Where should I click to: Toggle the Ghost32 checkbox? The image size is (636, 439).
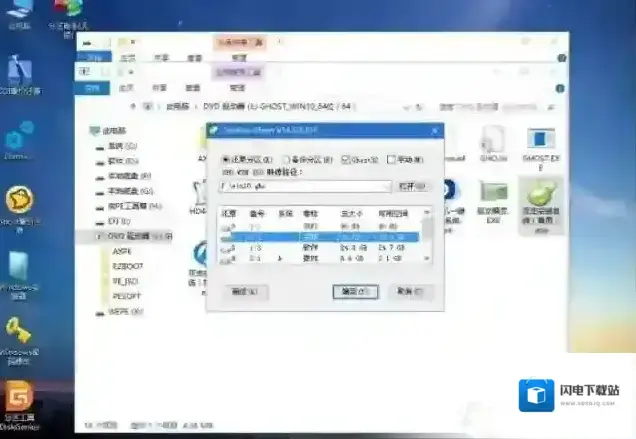pyautogui.click(x=345, y=159)
